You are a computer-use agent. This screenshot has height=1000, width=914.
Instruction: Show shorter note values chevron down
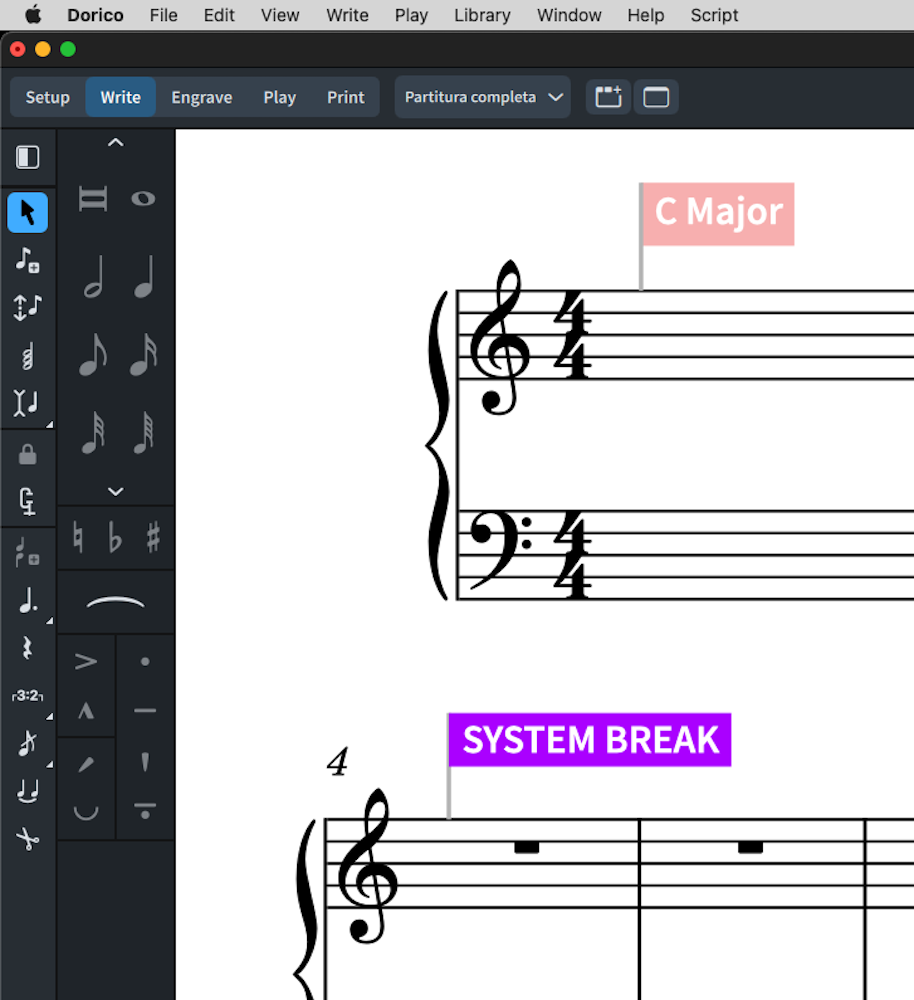[x=115, y=491]
